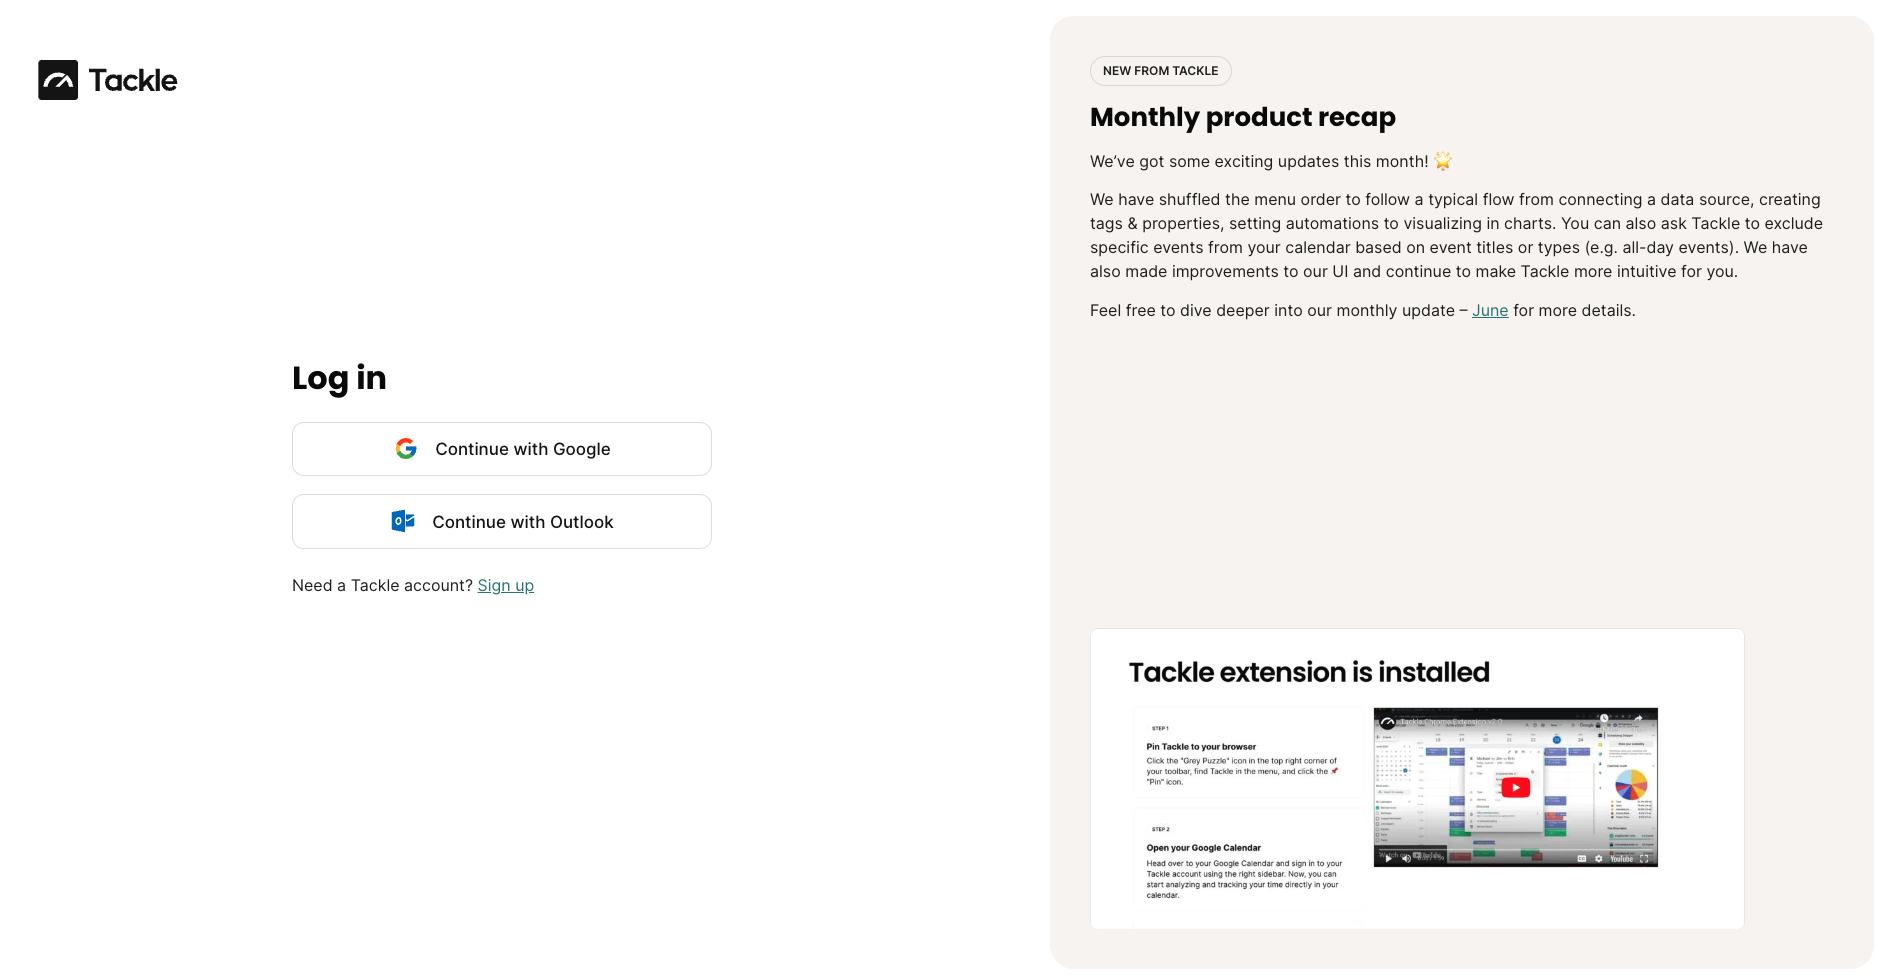Play the video via the red YouTube button
1880x977 pixels.
coord(1515,787)
